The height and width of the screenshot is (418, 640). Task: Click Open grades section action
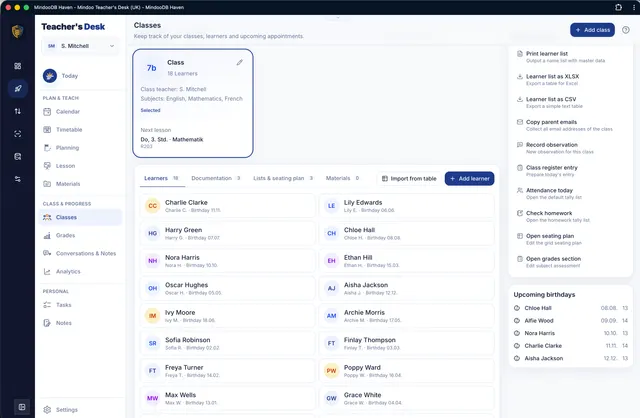(x=570, y=262)
